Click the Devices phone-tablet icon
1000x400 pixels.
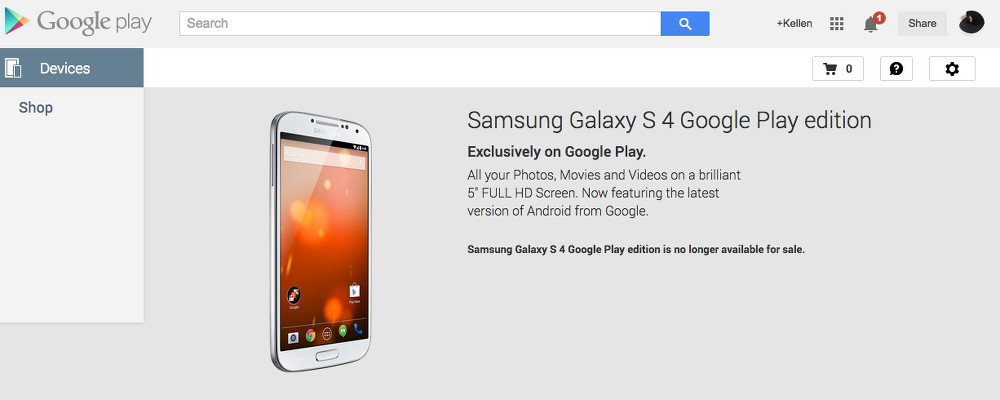tap(13, 68)
